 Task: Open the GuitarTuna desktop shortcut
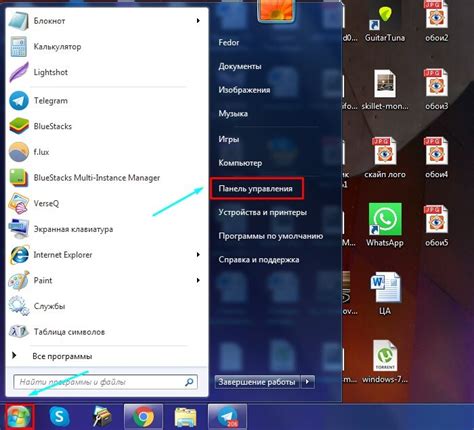385,22
